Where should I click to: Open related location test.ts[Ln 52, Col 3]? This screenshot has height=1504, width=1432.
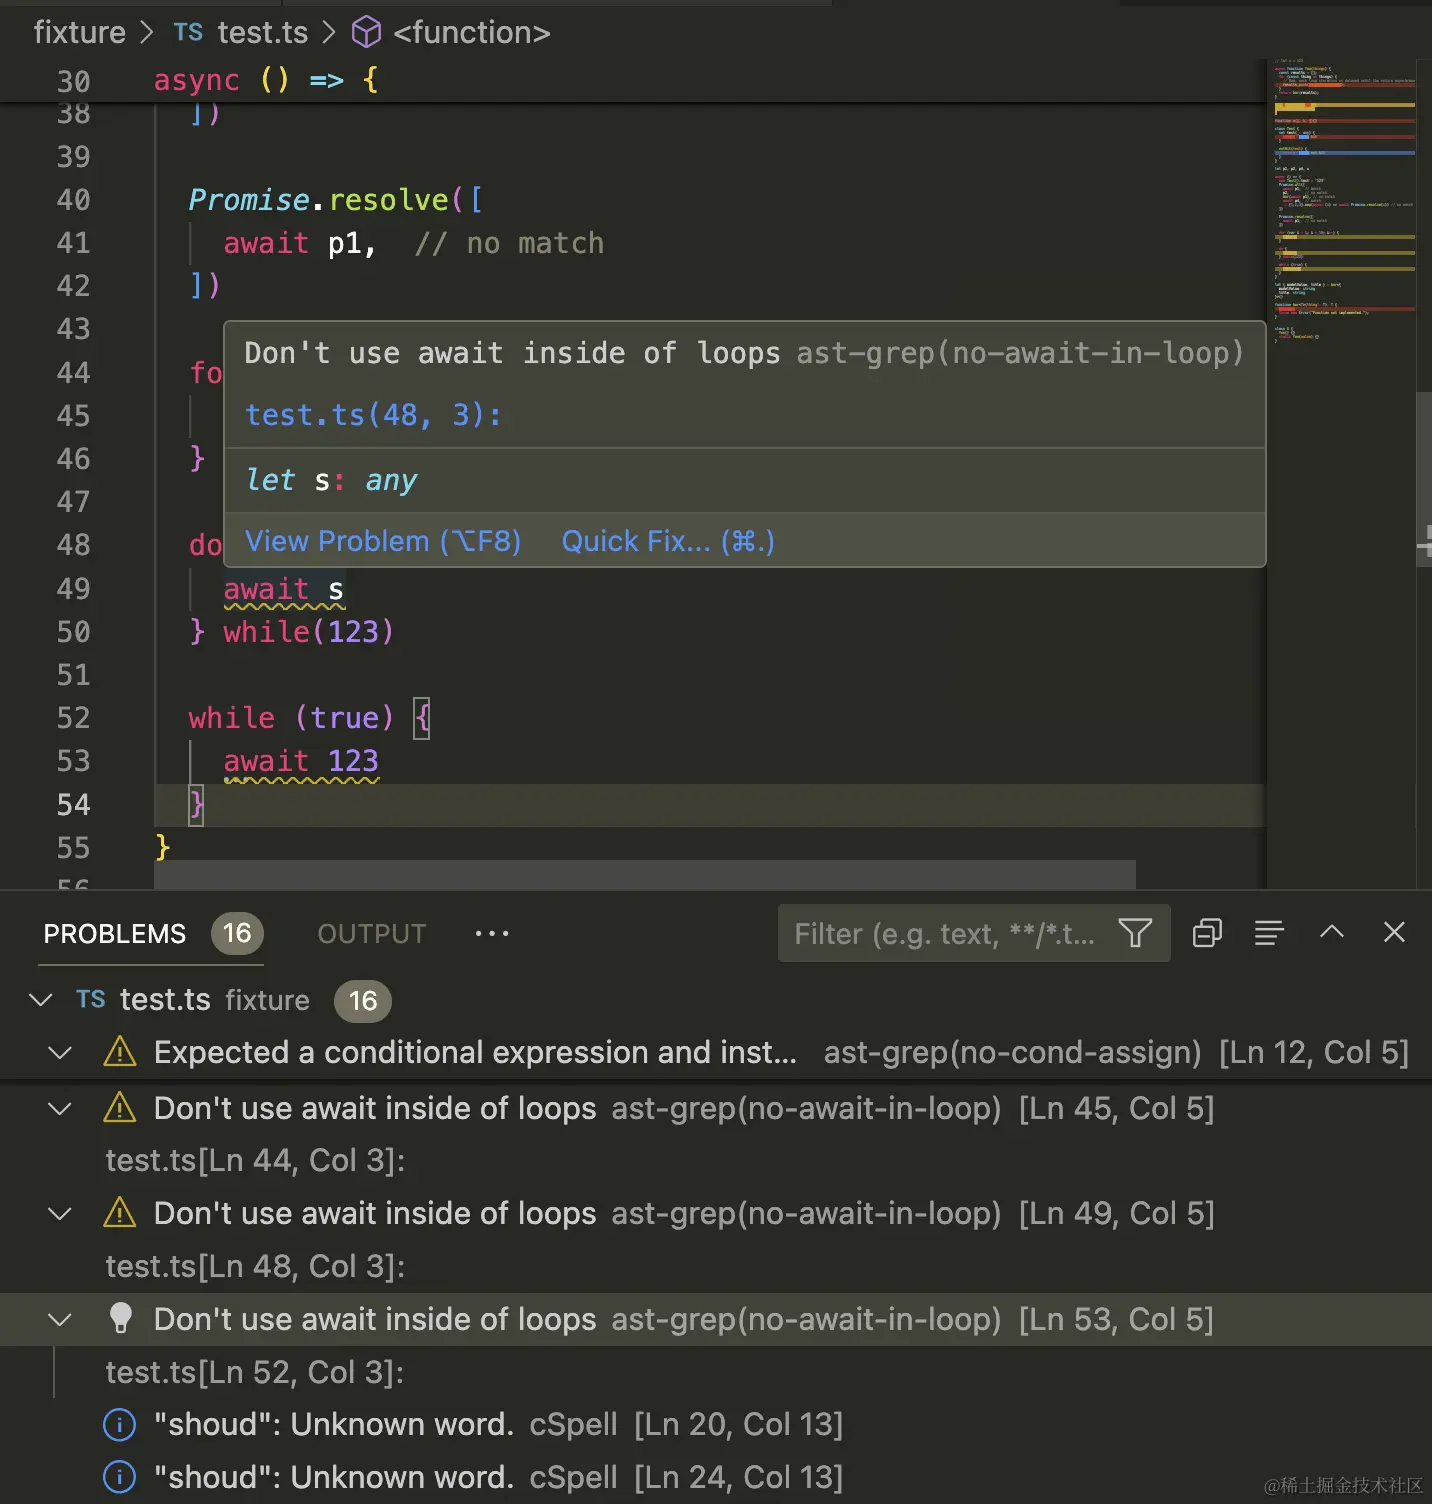click(x=255, y=1372)
